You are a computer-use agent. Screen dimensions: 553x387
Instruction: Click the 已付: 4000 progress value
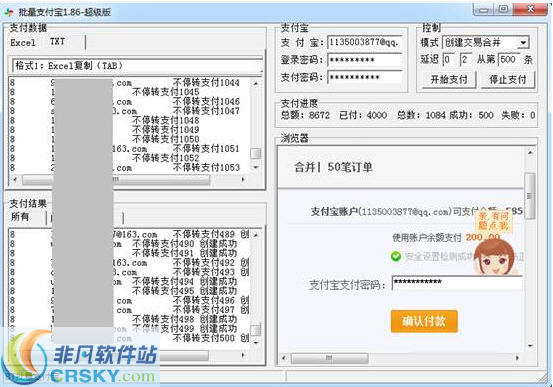click(363, 115)
